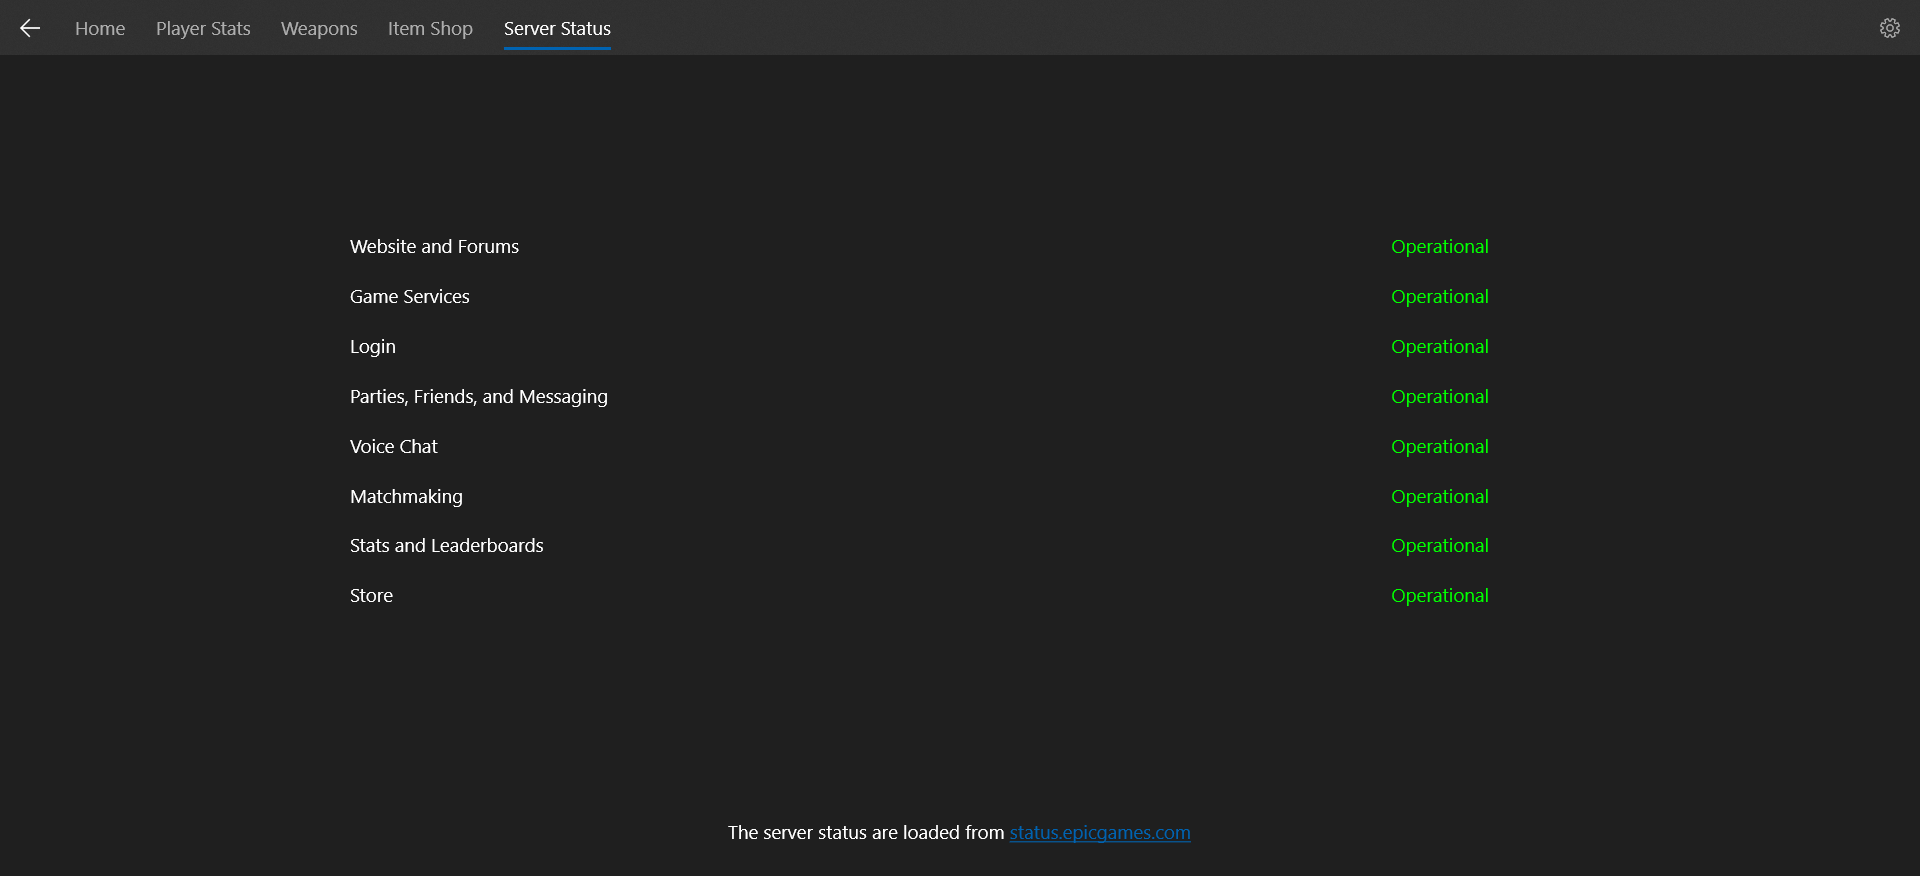
Task: Select the Matchmaking entry
Action: point(406,497)
